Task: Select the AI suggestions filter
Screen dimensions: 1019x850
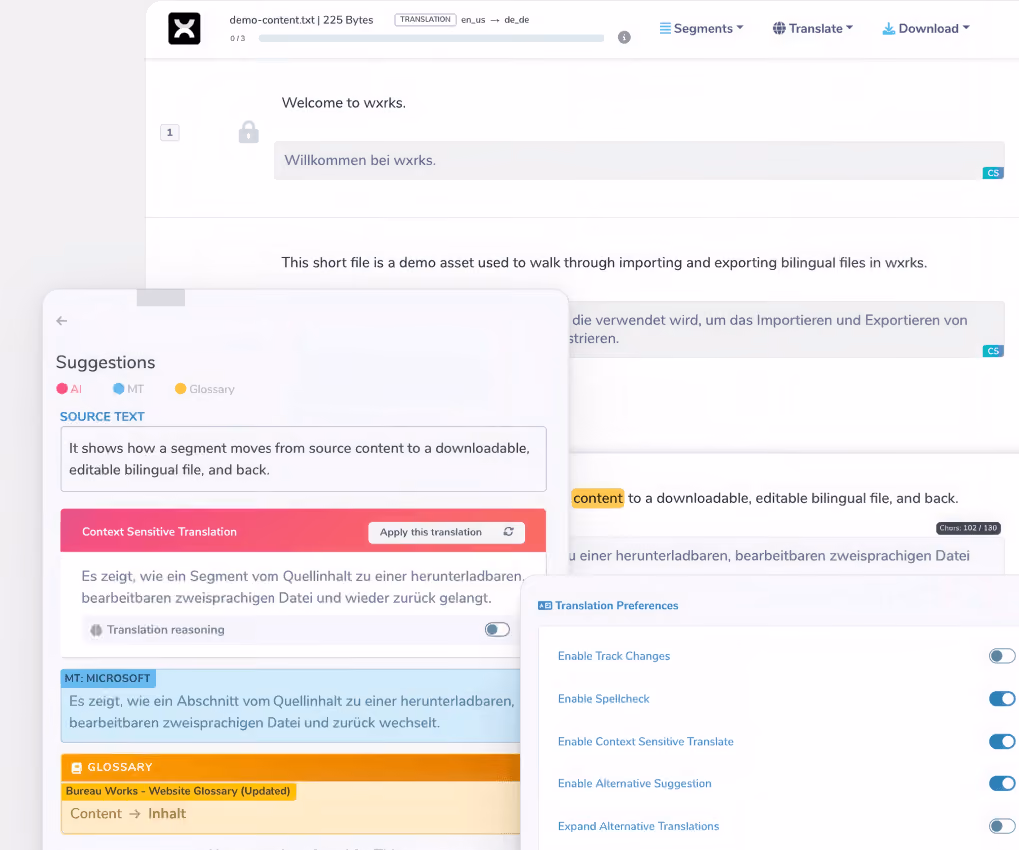Action: (70, 389)
